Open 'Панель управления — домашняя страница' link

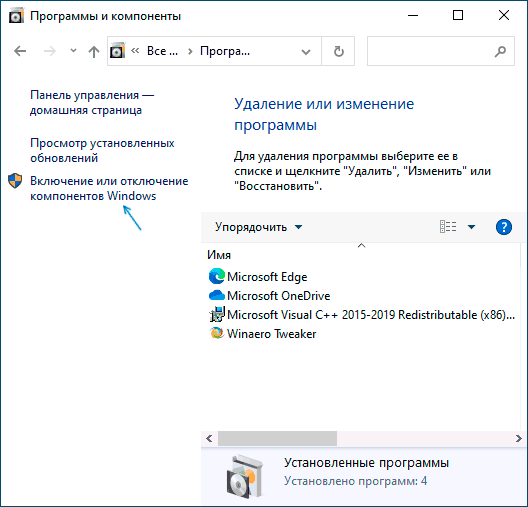(x=92, y=102)
